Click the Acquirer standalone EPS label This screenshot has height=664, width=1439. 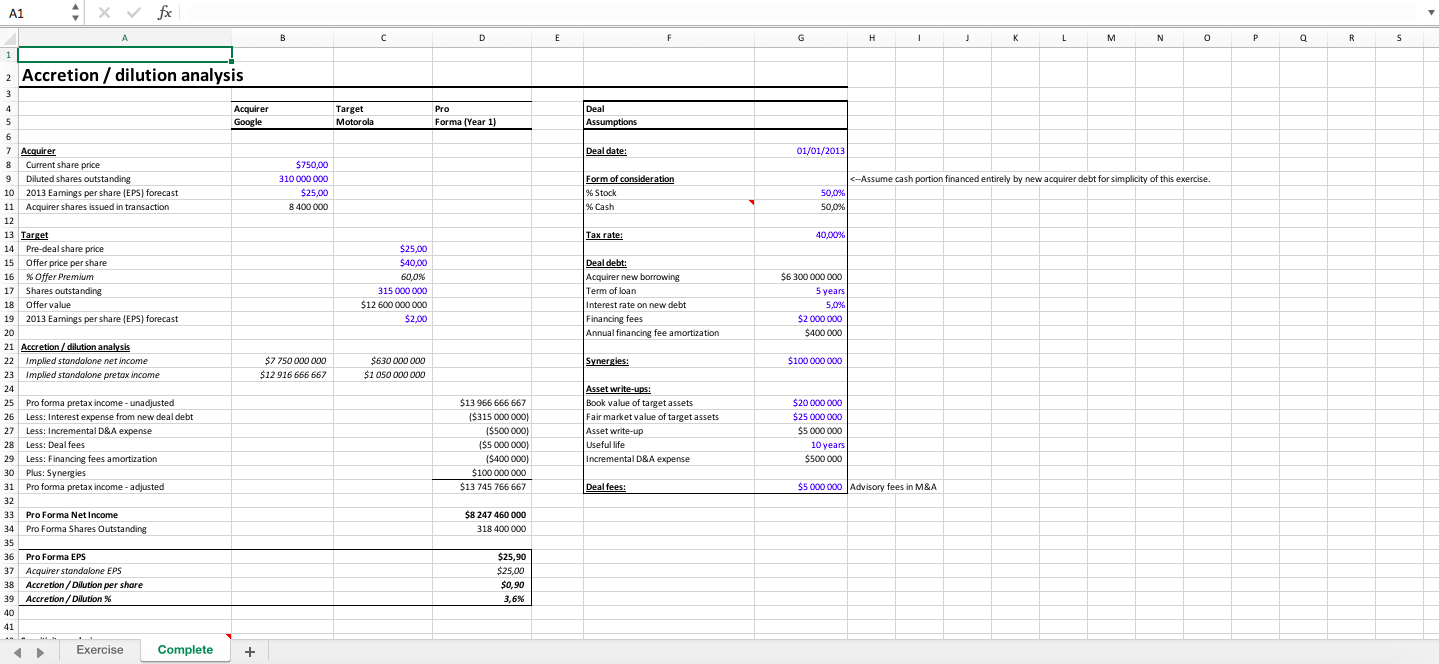tap(73, 570)
